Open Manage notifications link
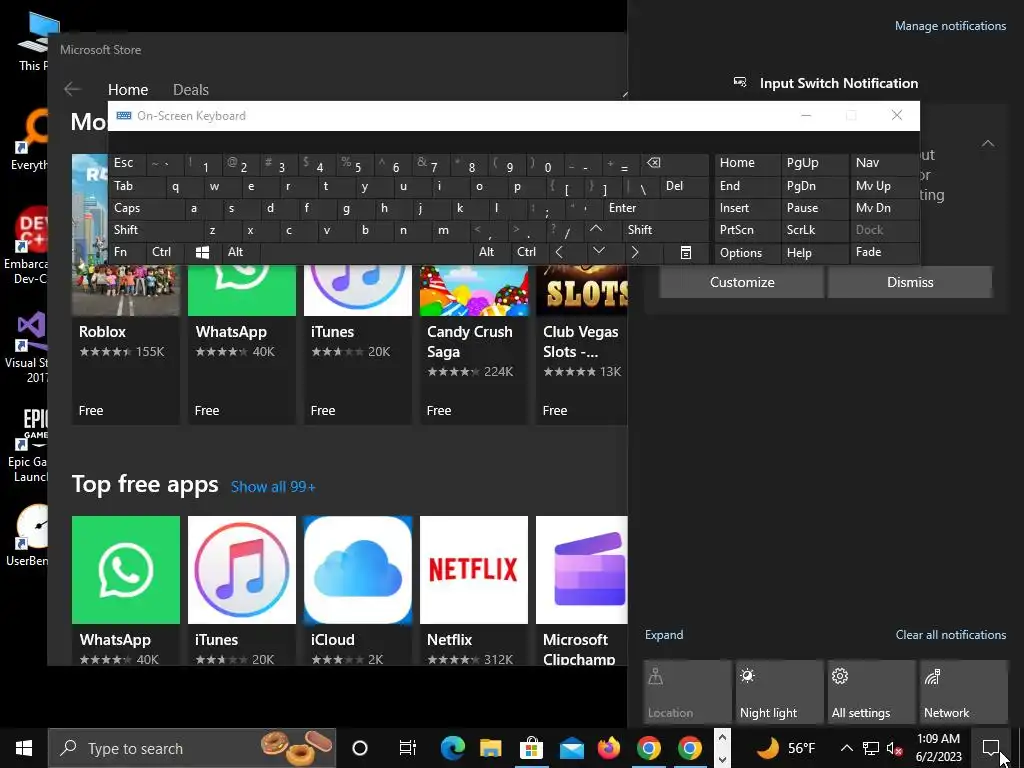 (950, 26)
